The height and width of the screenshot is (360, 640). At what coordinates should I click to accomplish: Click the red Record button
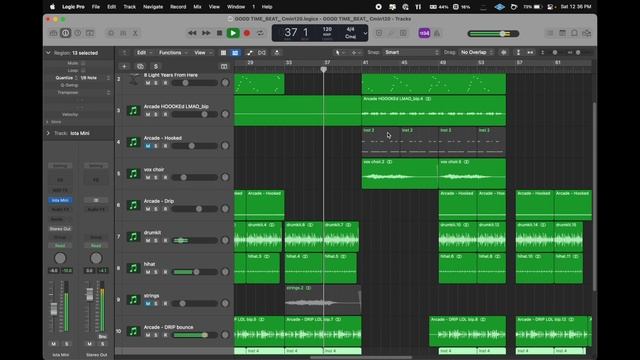247,33
